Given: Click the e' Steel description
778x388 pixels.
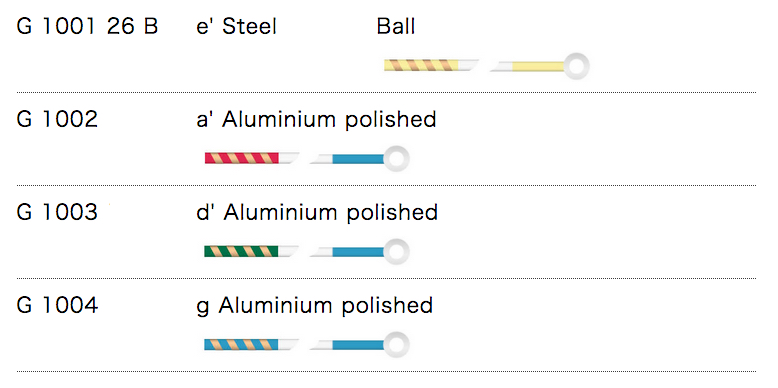Looking at the screenshot, I should 237,26.
